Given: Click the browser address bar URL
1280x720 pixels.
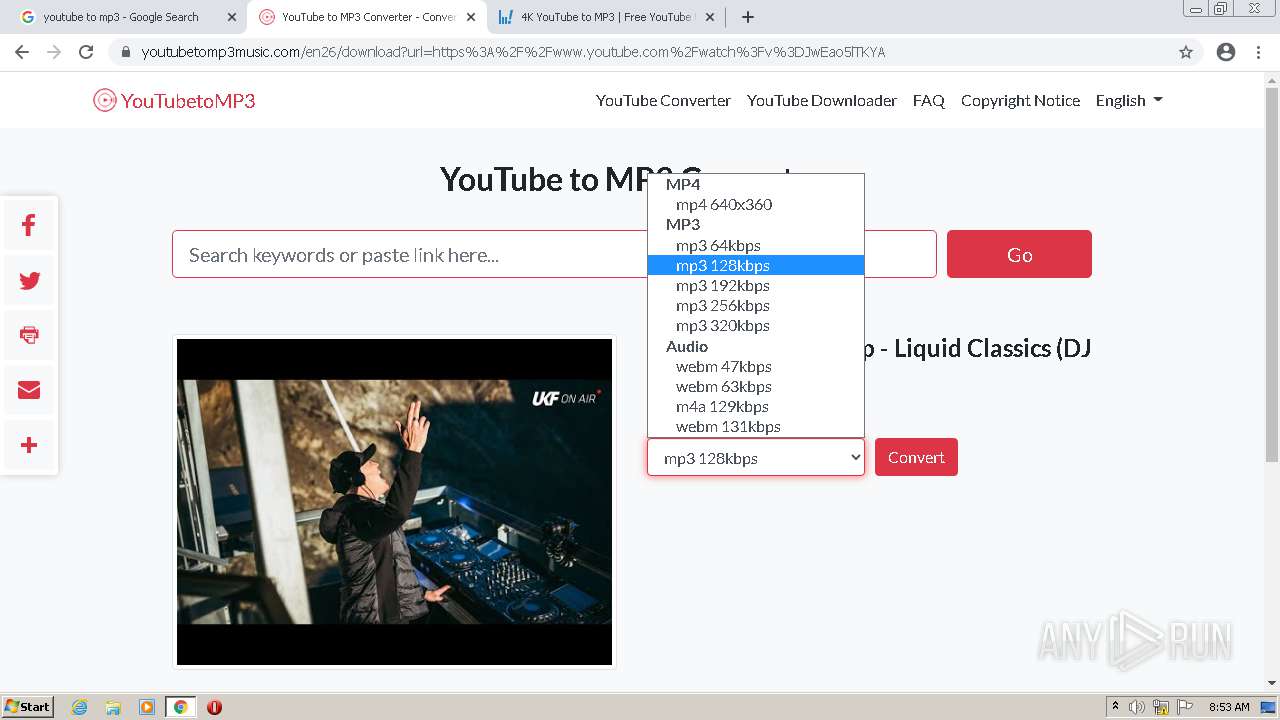Looking at the screenshot, I should click(513, 52).
